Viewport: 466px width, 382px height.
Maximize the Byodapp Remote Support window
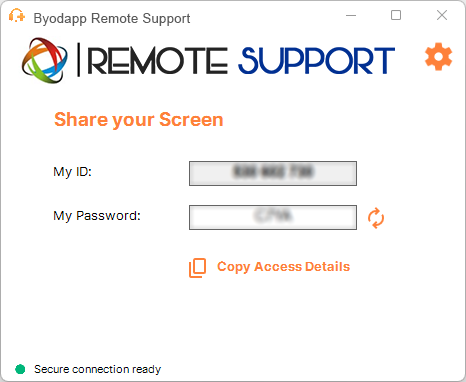[396, 15]
